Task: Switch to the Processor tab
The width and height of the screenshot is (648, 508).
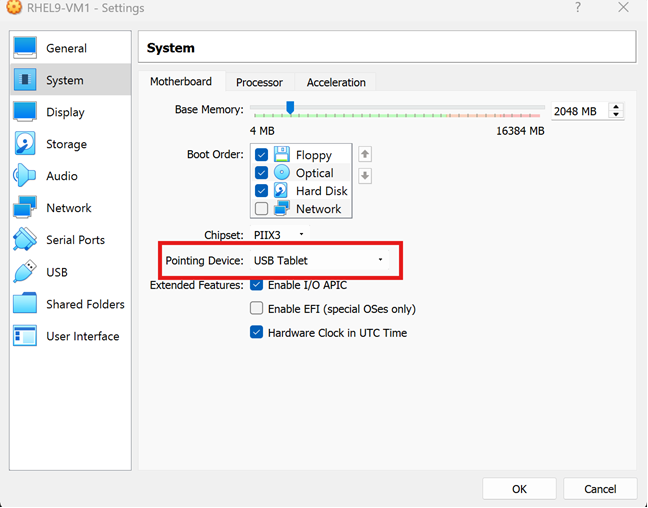Action: [259, 82]
